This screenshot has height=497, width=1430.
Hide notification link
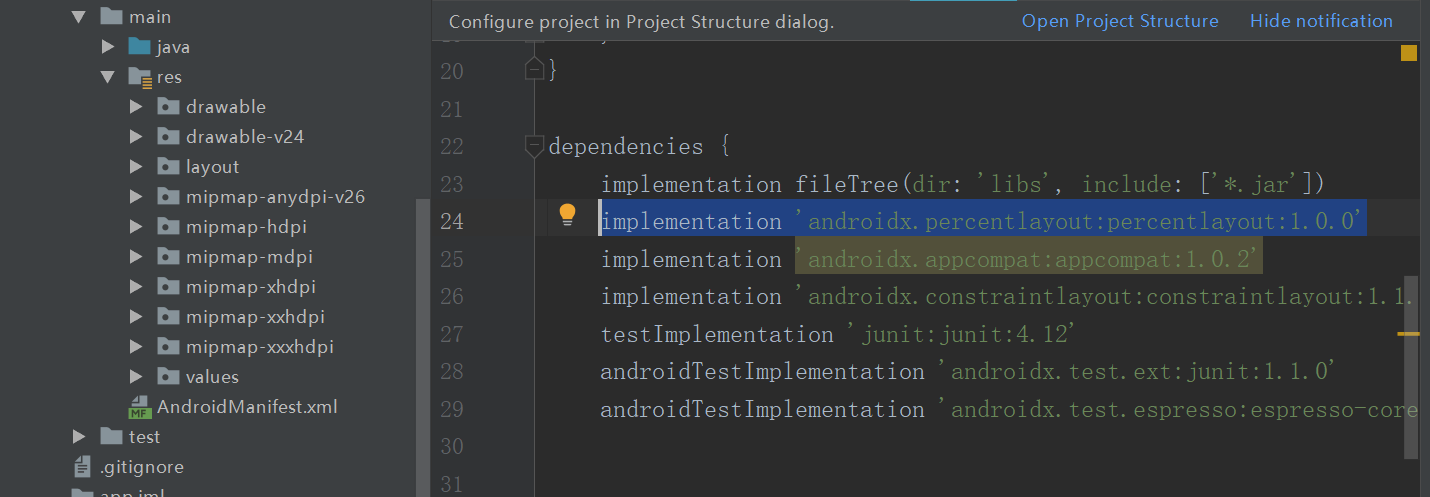pyautogui.click(x=1320, y=21)
